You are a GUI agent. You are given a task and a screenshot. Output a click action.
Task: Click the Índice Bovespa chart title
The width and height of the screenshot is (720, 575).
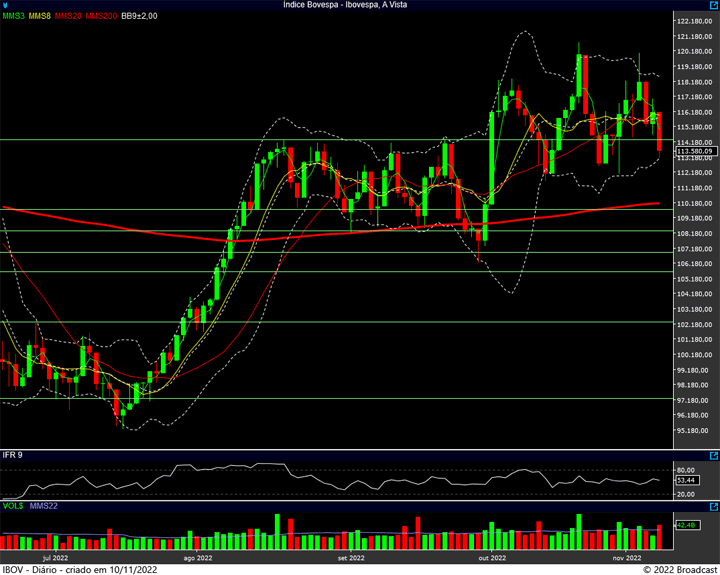[345, 5]
